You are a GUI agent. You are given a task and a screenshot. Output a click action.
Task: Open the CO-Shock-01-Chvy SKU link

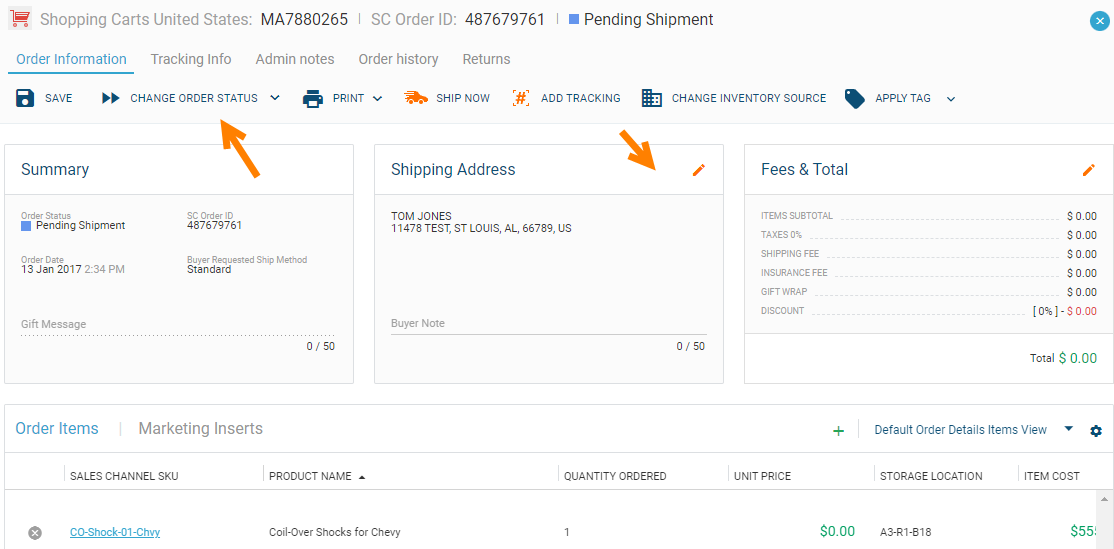tap(115, 532)
